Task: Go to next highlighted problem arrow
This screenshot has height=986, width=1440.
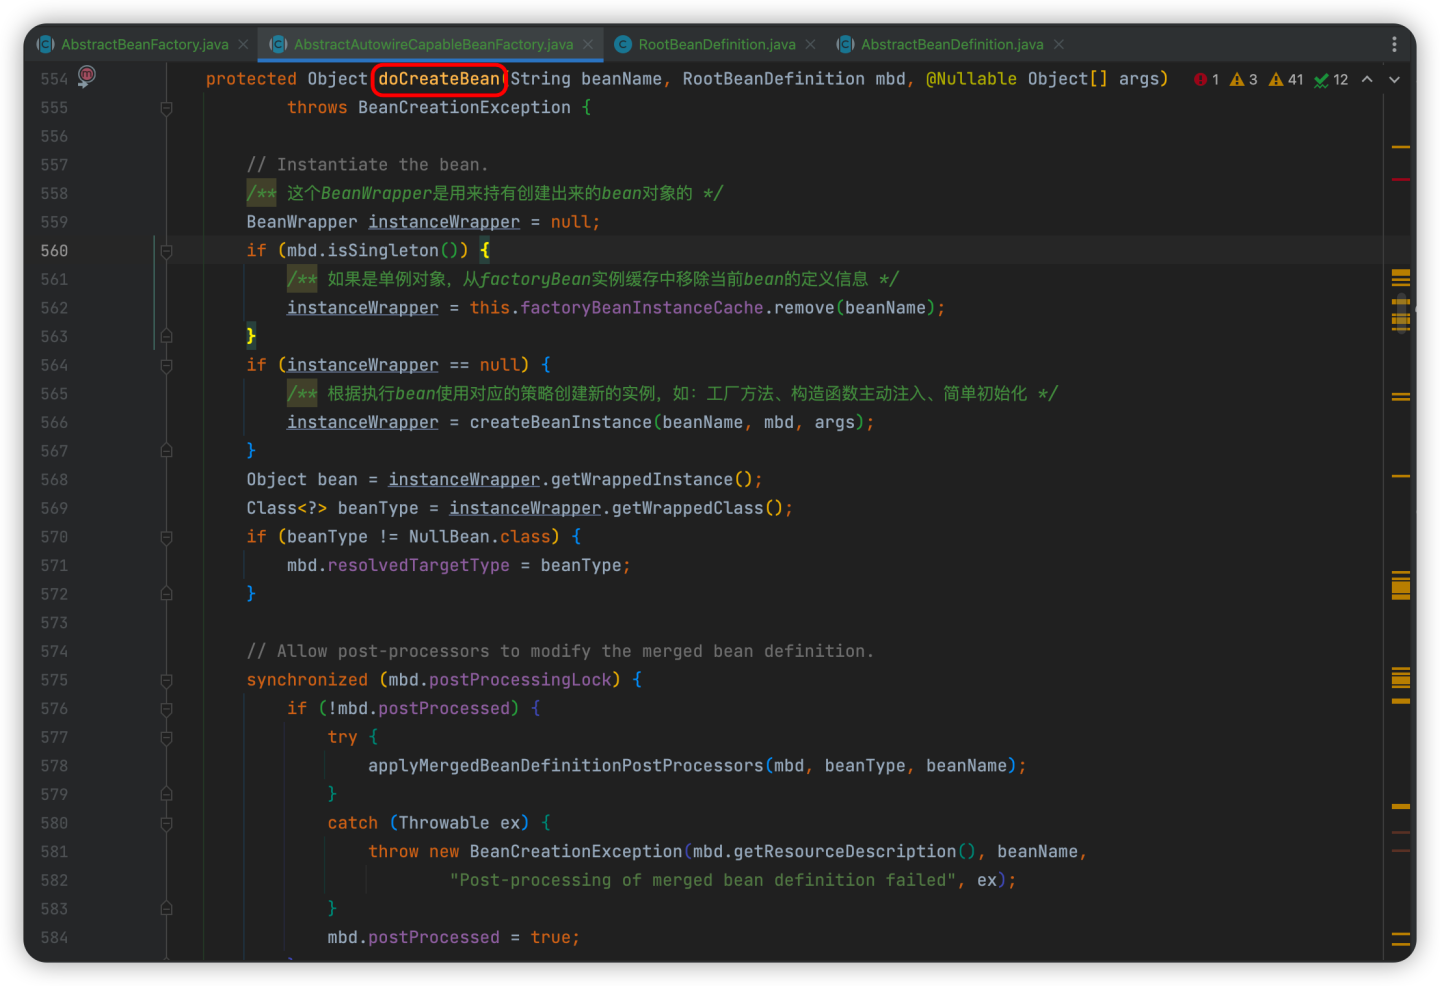Action: [x=1395, y=79]
